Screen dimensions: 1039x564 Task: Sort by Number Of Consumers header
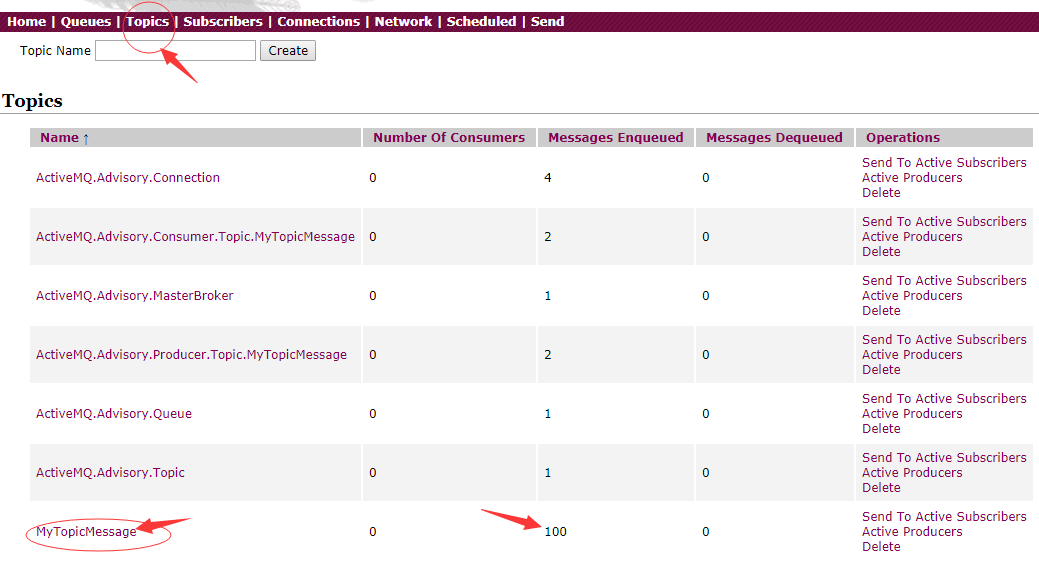(449, 137)
